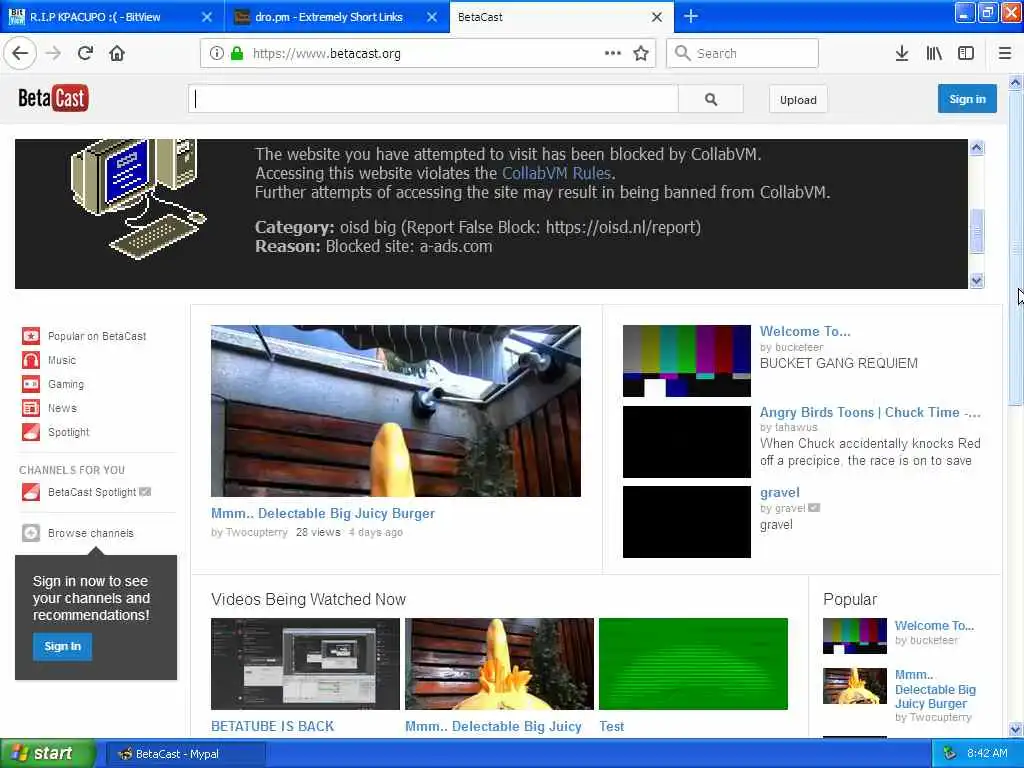
Task: Open the browser downloads panel
Action: point(902,54)
